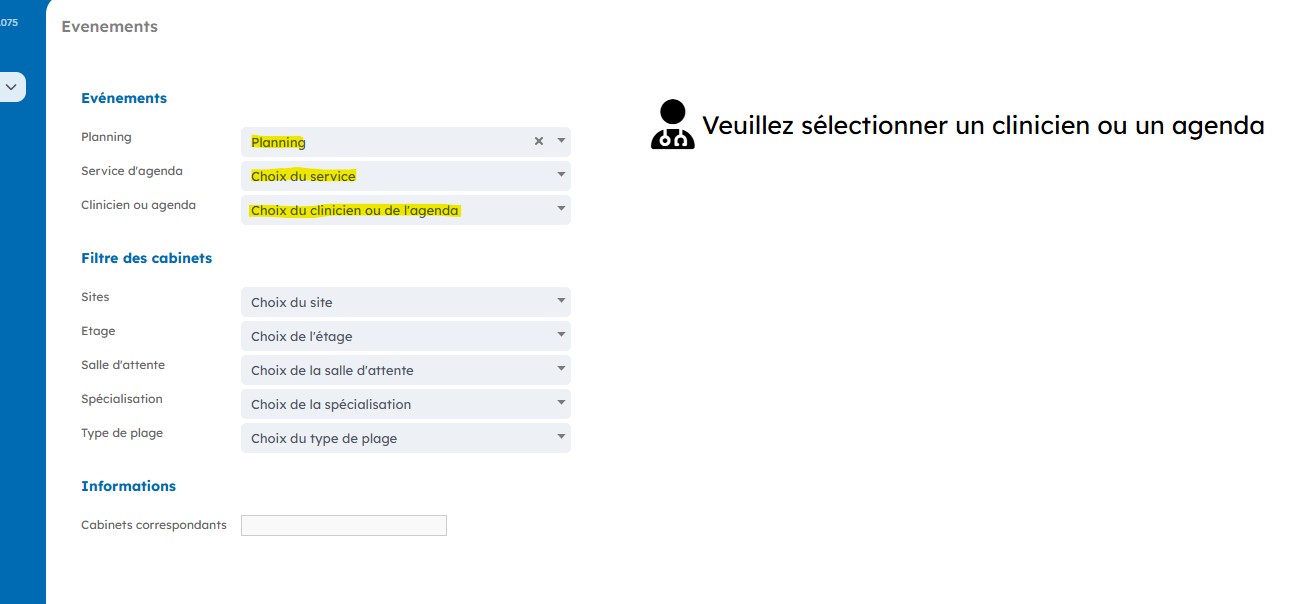The height and width of the screenshot is (604, 1307).
Task: Clear the Planning selection with the x icon
Action: pyautogui.click(x=538, y=141)
